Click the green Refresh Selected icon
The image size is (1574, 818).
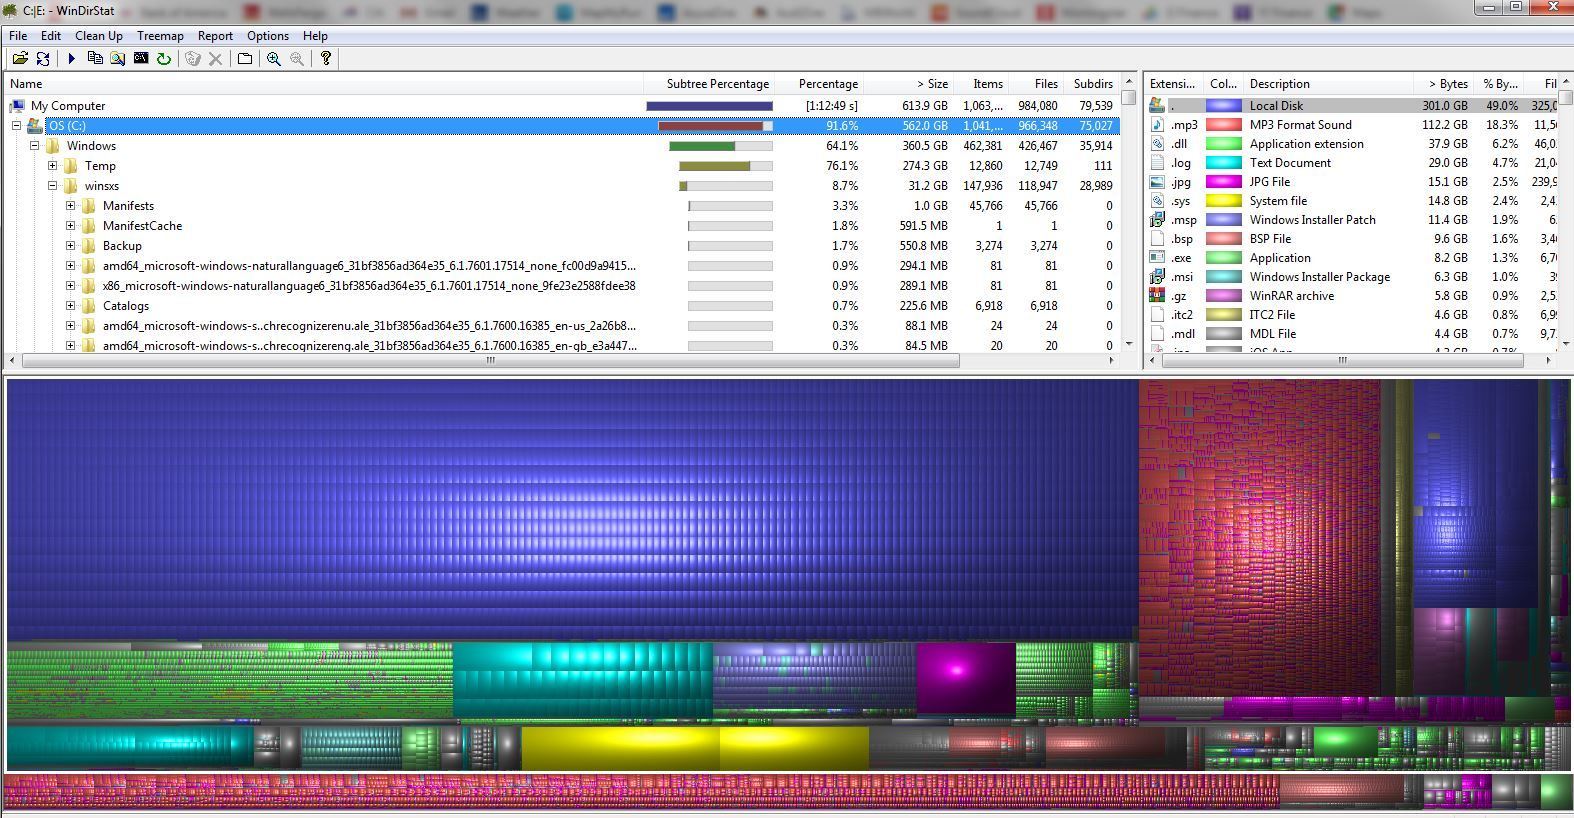point(163,59)
